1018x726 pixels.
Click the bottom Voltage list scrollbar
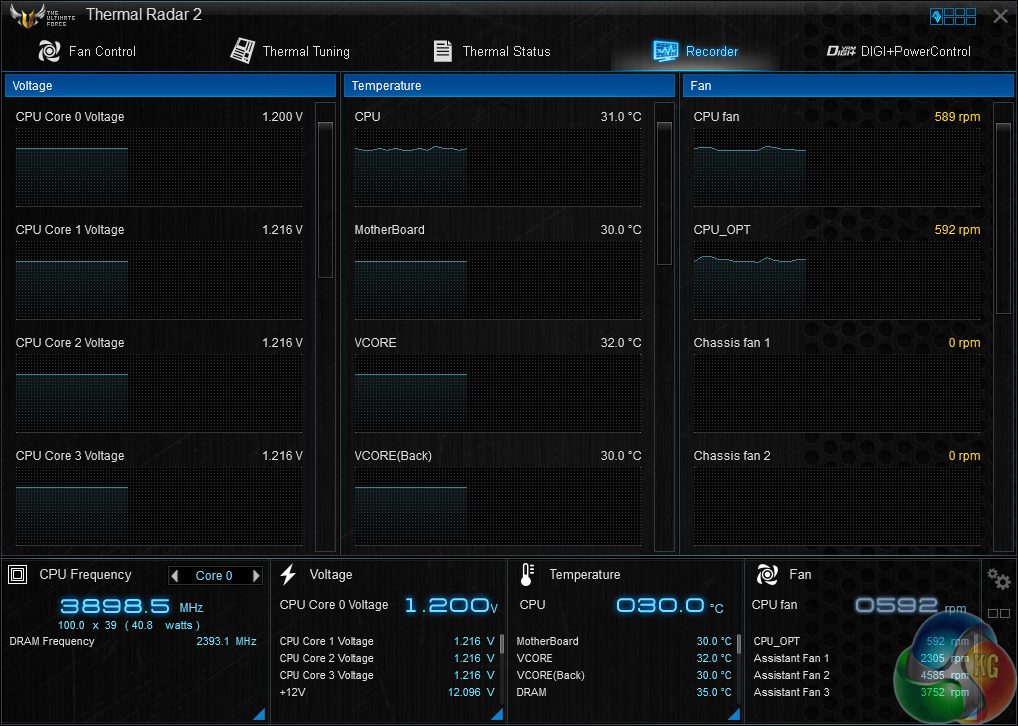click(x=502, y=645)
